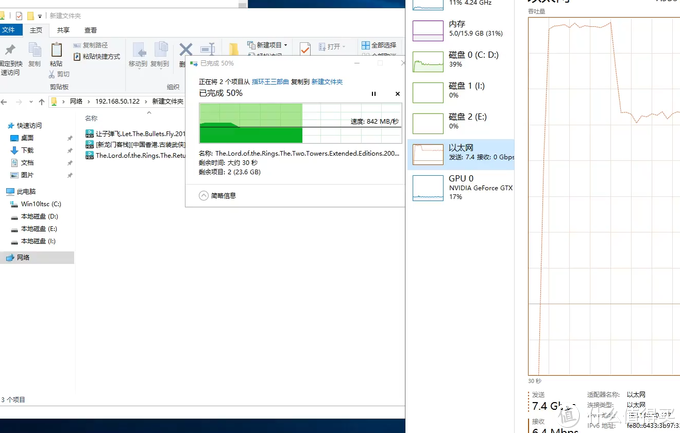This screenshot has width=680, height=433.
Task: Click 网络 in the address bar
Action: click(76, 102)
